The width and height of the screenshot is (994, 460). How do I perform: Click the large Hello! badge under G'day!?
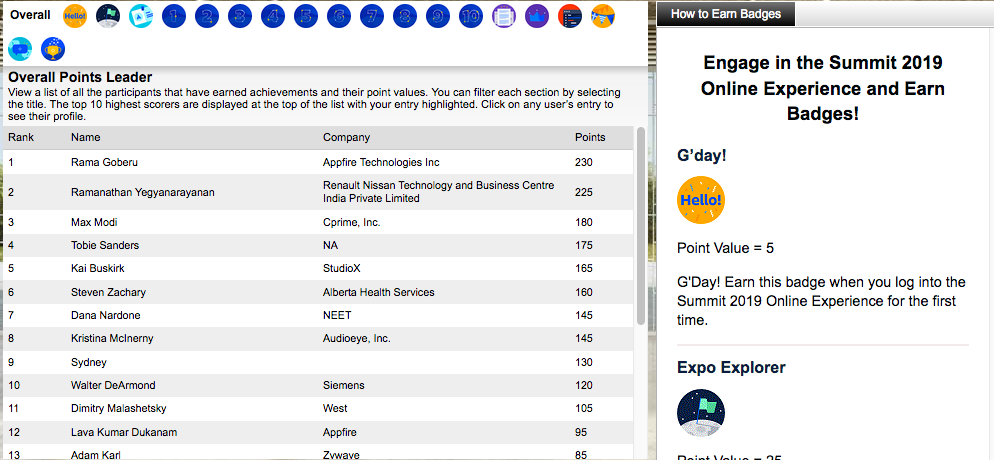[x=700, y=200]
